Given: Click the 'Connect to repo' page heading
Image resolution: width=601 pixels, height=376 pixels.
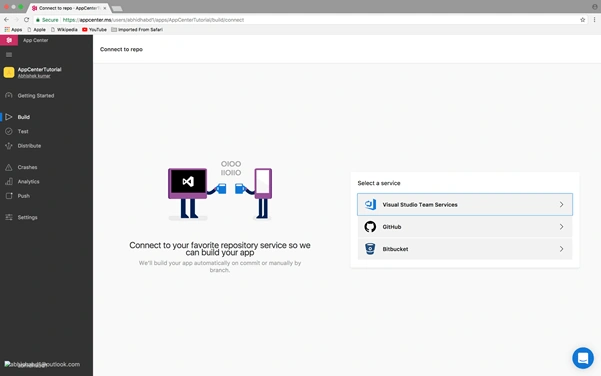Looking at the screenshot, I should (x=121, y=49).
